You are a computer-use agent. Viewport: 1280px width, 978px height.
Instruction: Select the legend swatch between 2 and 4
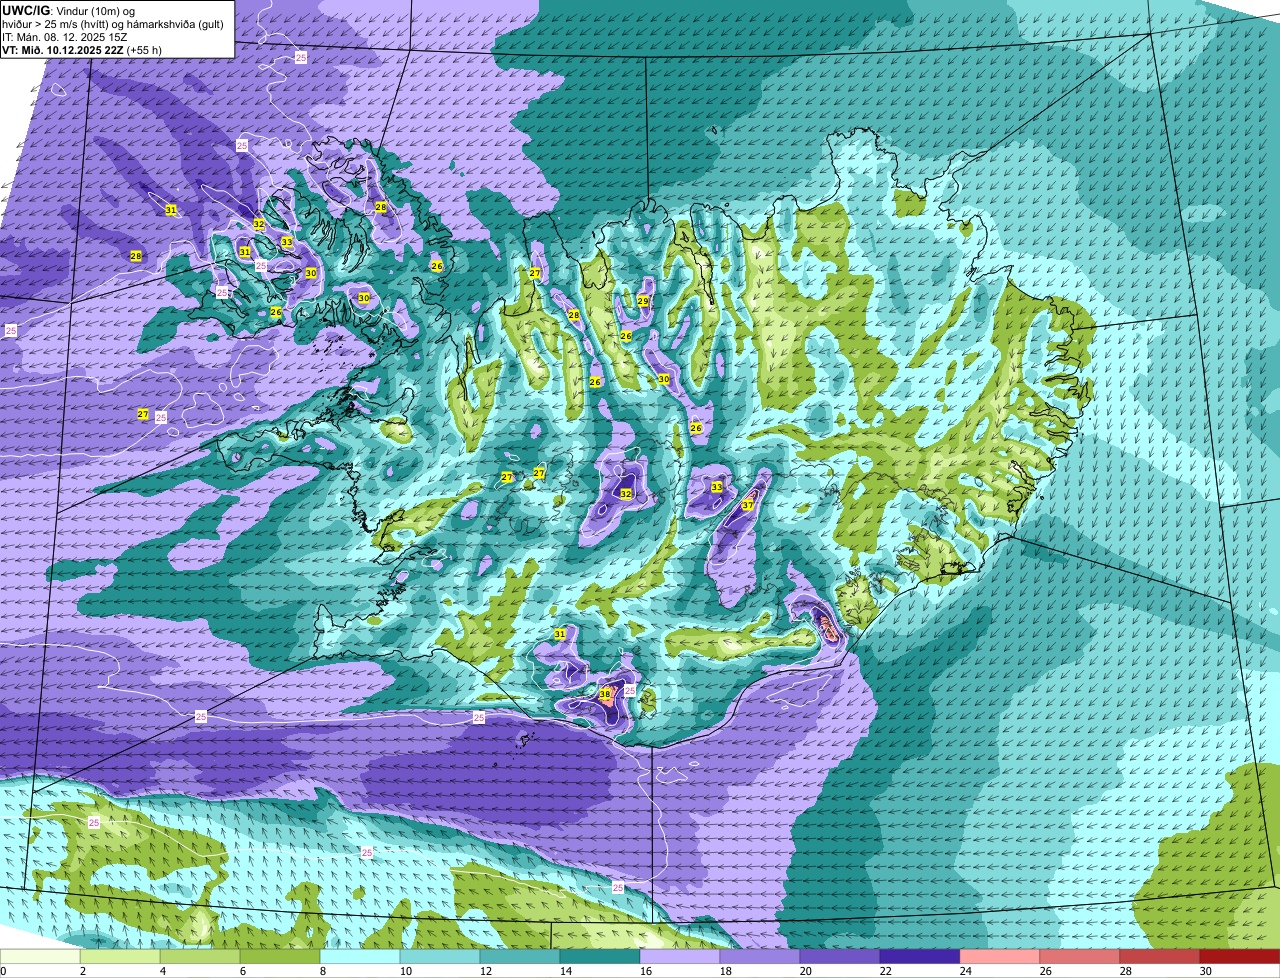tap(120, 956)
